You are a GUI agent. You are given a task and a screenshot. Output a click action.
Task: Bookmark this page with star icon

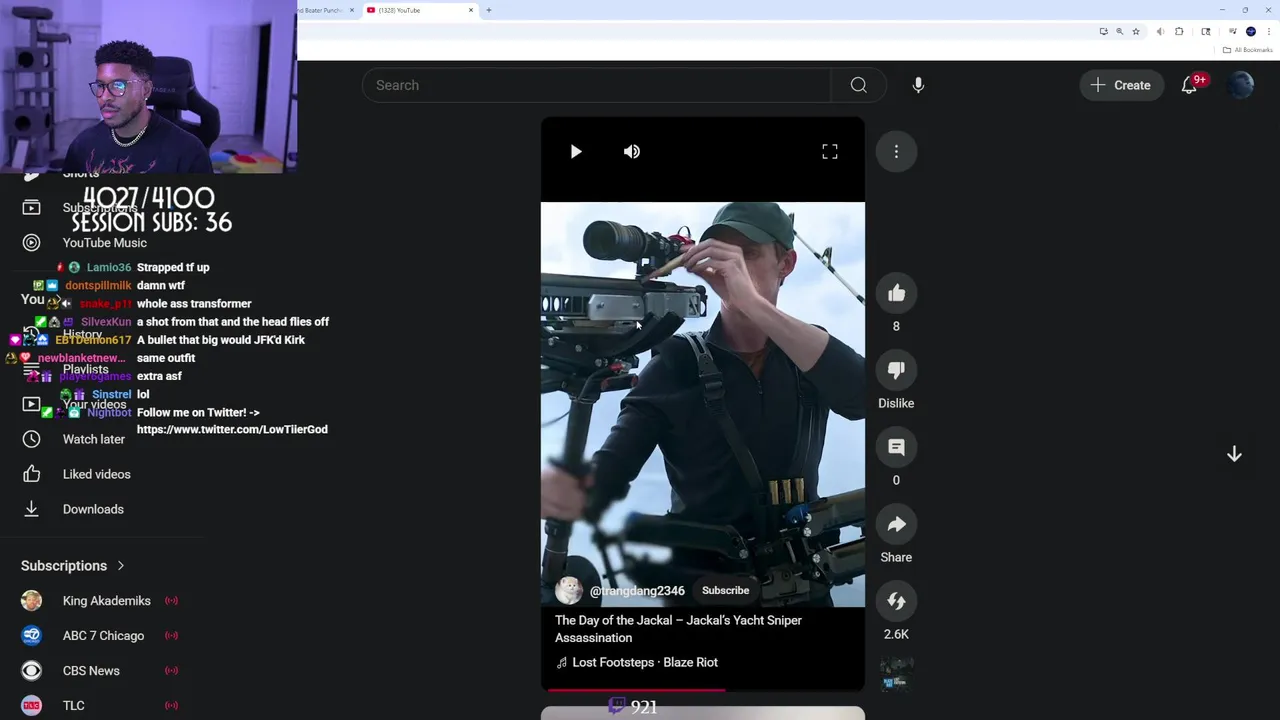click(x=1136, y=31)
